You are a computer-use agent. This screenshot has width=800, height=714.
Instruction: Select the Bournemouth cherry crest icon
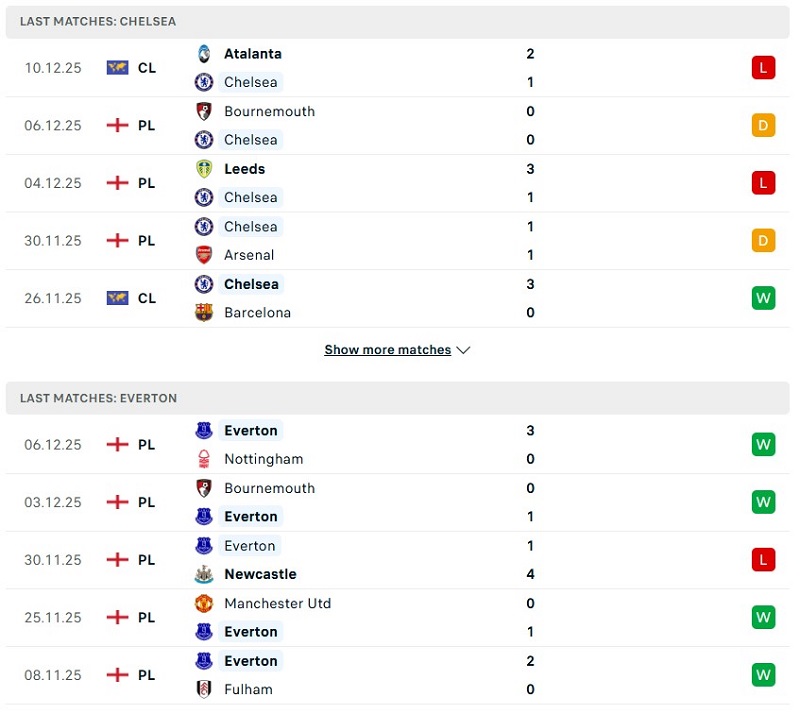point(204,112)
